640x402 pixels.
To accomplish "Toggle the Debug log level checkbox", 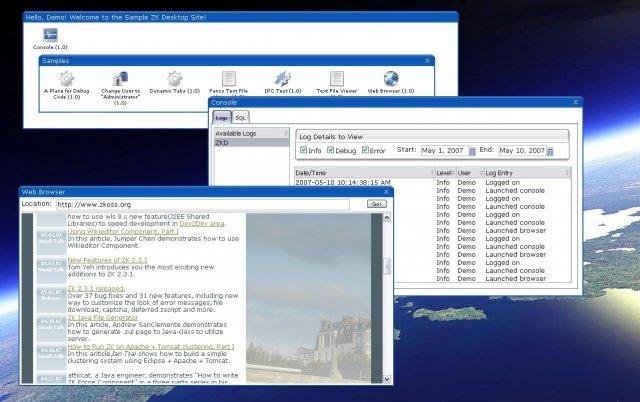I will [331, 150].
